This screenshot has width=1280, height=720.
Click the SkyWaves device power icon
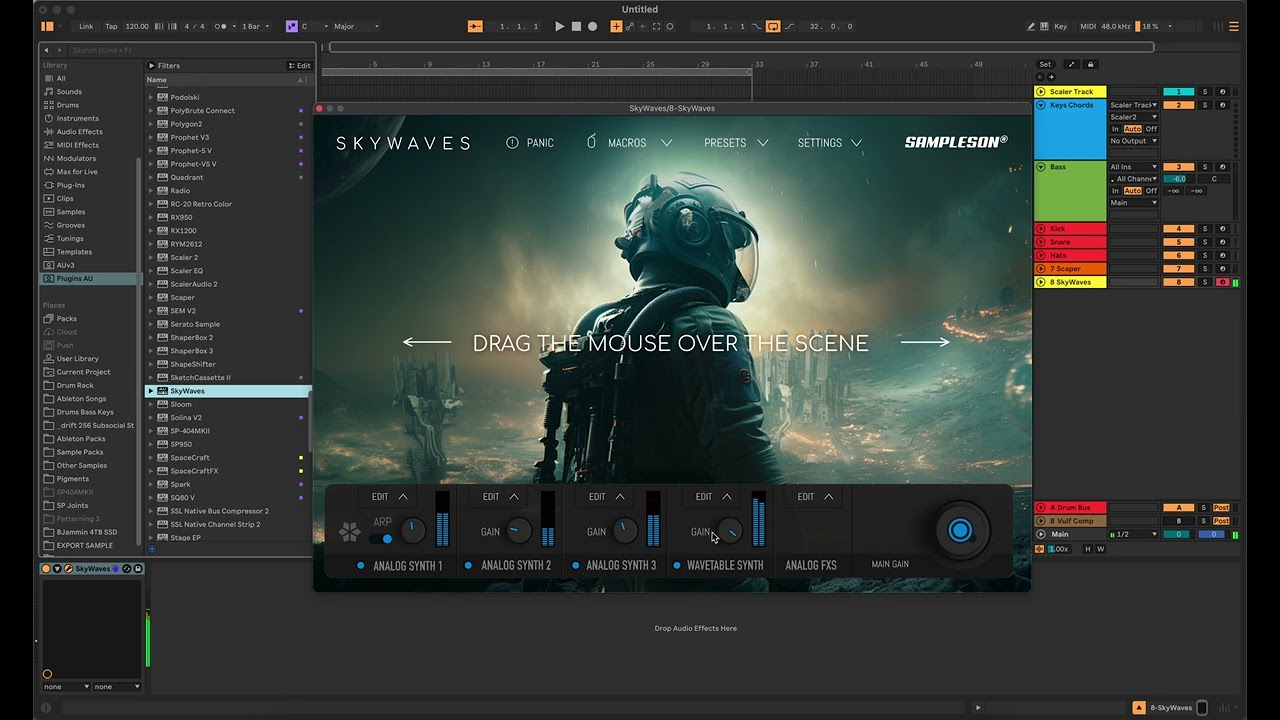46,569
